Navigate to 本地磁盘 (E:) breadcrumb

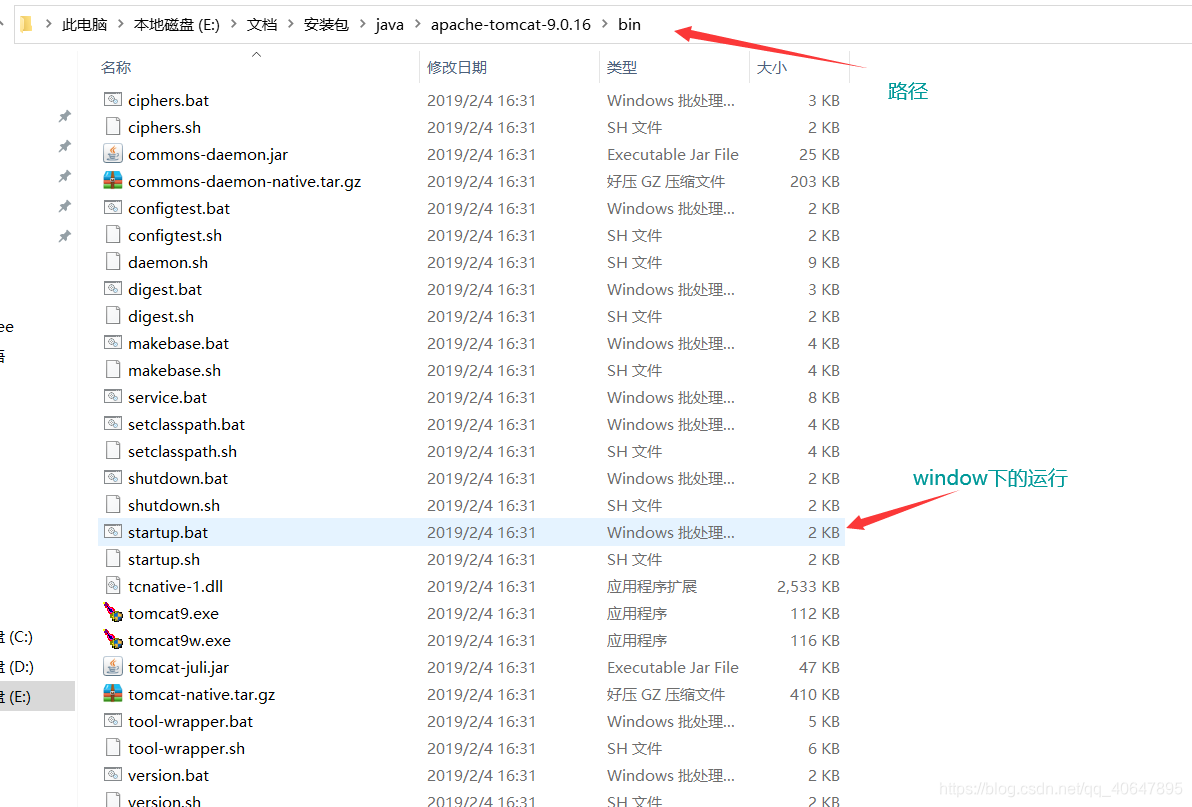pyautogui.click(x=176, y=24)
